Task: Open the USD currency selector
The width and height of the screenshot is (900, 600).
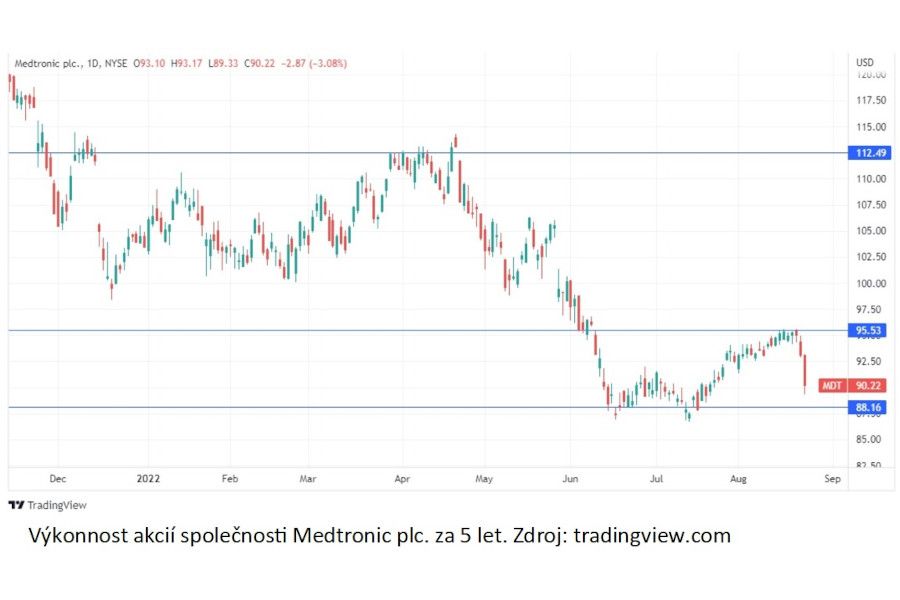Action: click(x=865, y=62)
